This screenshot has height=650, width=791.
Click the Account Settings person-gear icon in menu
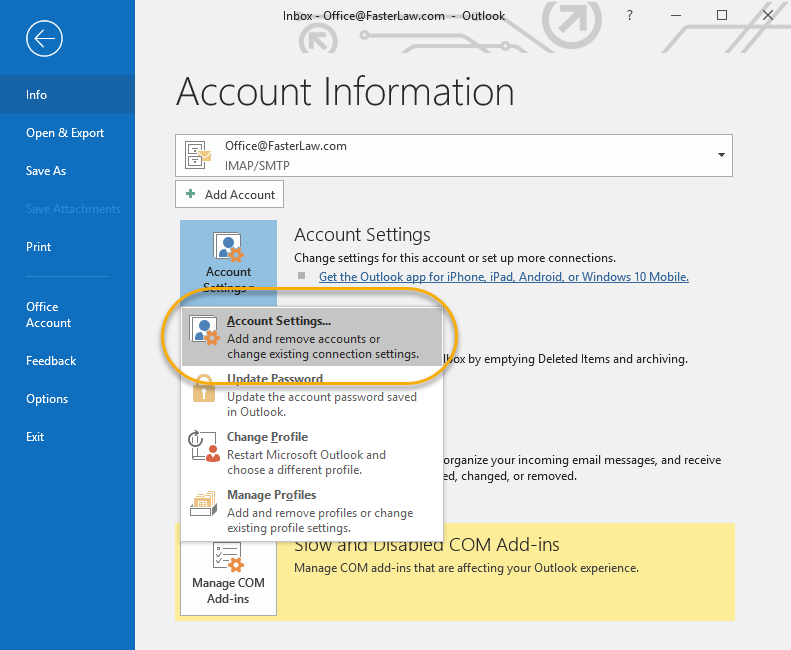click(204, 330)
